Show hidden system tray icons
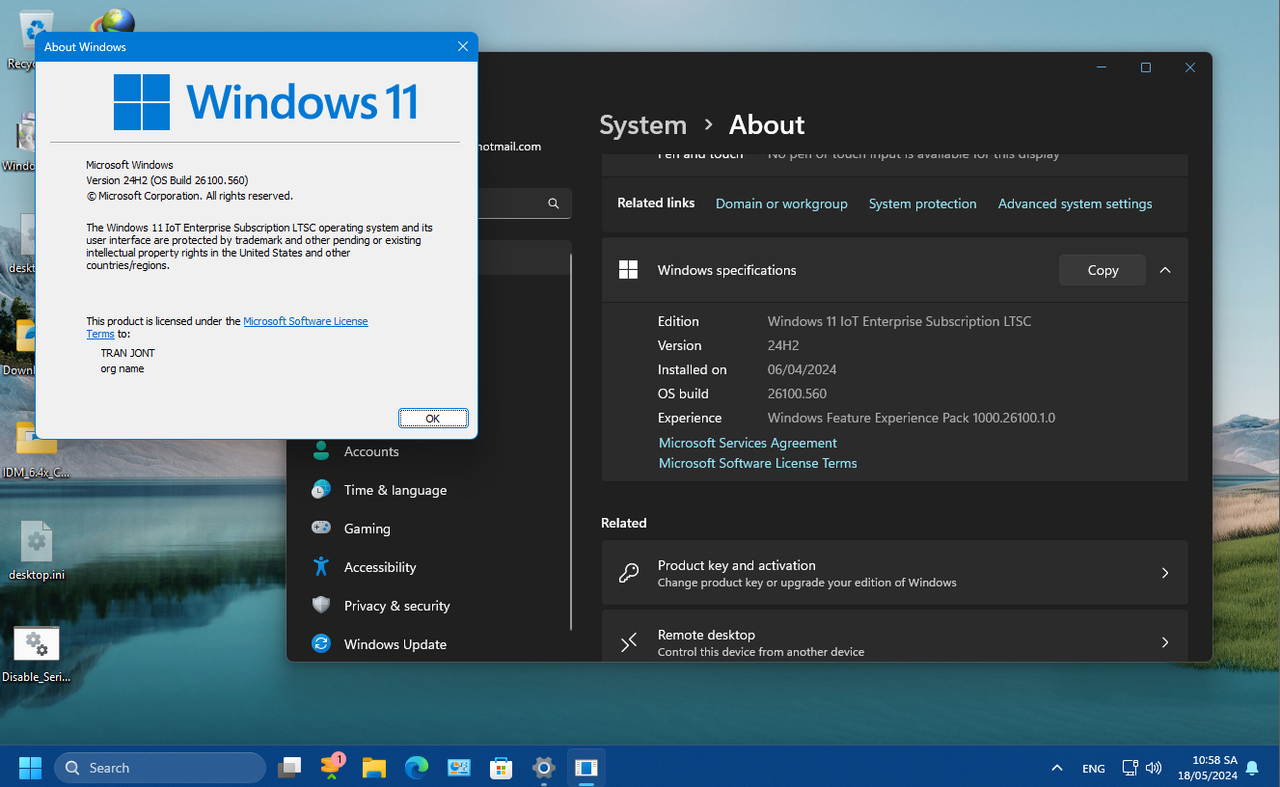1280x787 pixels. pos(1057,768)
